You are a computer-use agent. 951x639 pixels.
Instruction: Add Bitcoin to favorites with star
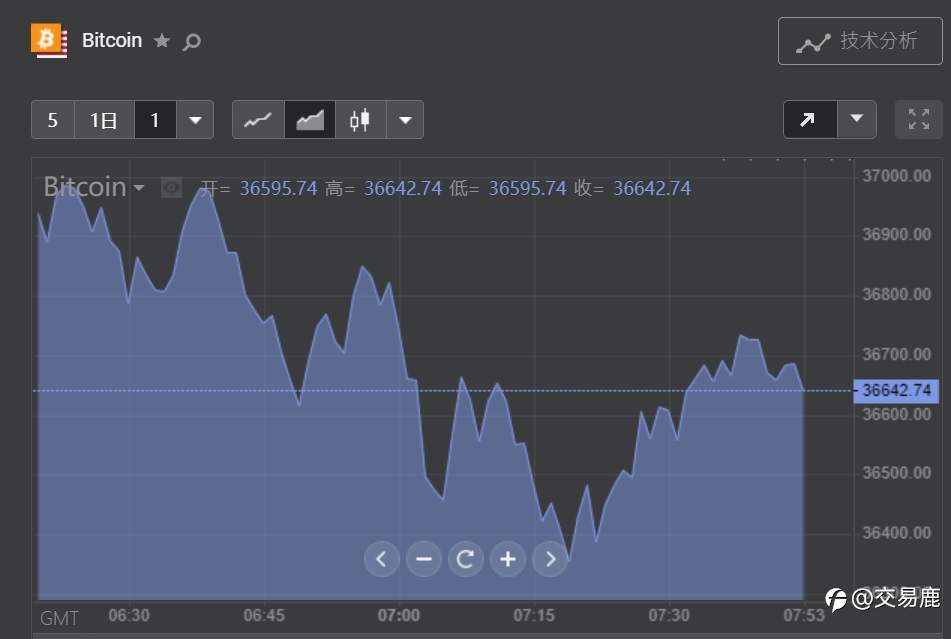click(161, 41)
